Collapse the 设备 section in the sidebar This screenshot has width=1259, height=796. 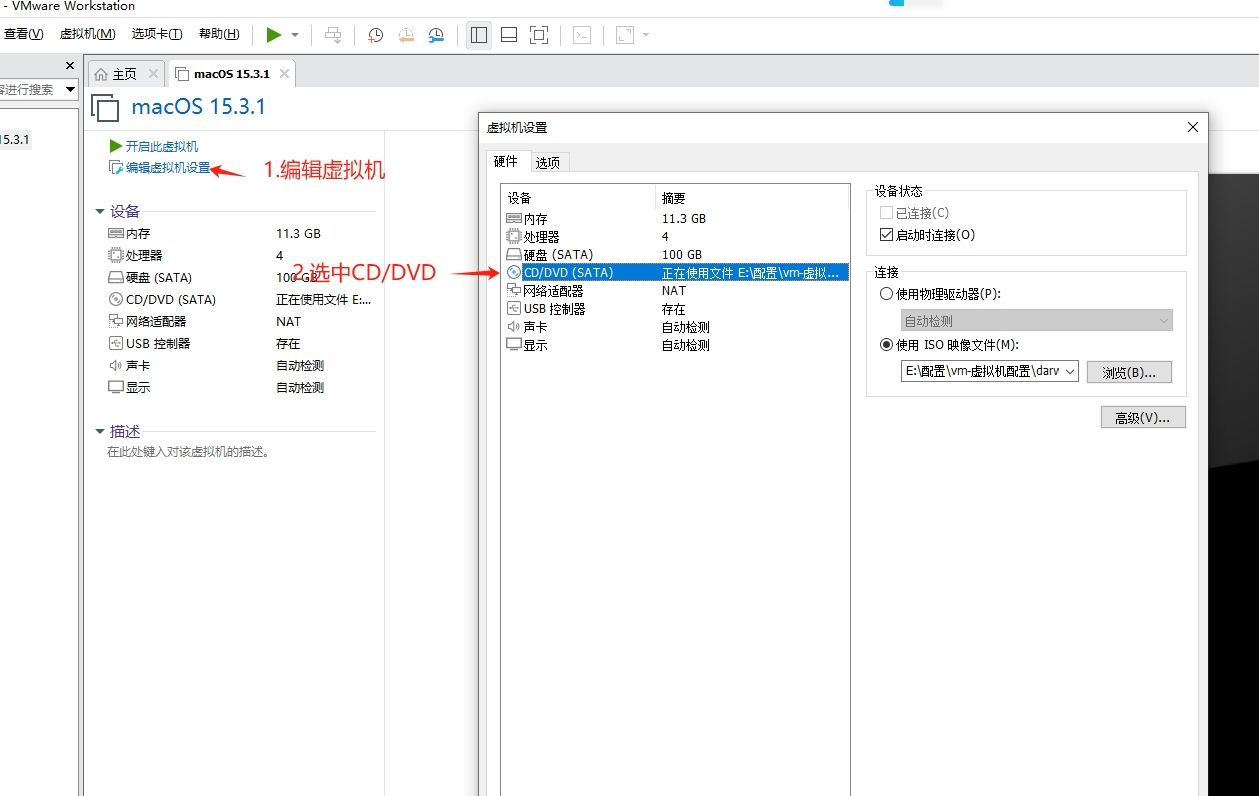97,210
